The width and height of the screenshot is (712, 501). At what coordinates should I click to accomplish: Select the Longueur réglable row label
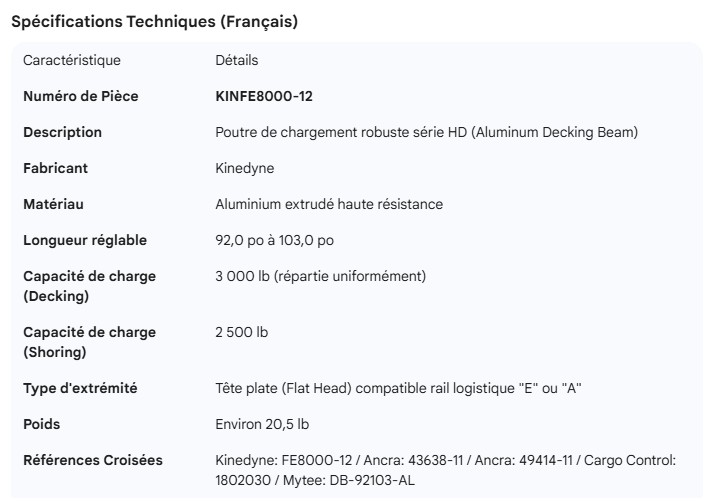[85, 240]
